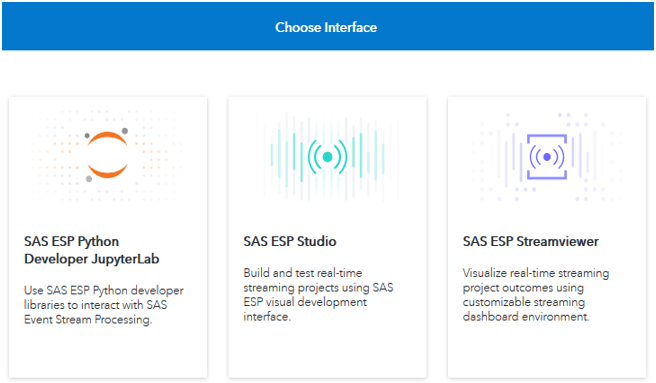Screen dimensions: 656x383
Task: Click the gray dot at the Jupyter logo's upper right
Action: pyautogui.click(x=125, y=131)
